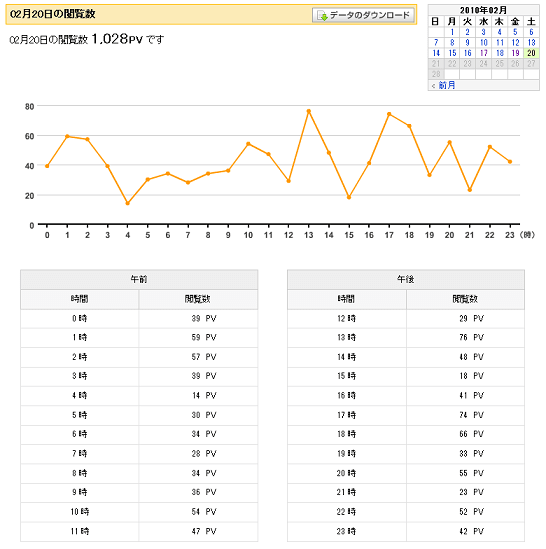Select calendar date 19
Screen dimensions: 546x549
click(515, 53)
